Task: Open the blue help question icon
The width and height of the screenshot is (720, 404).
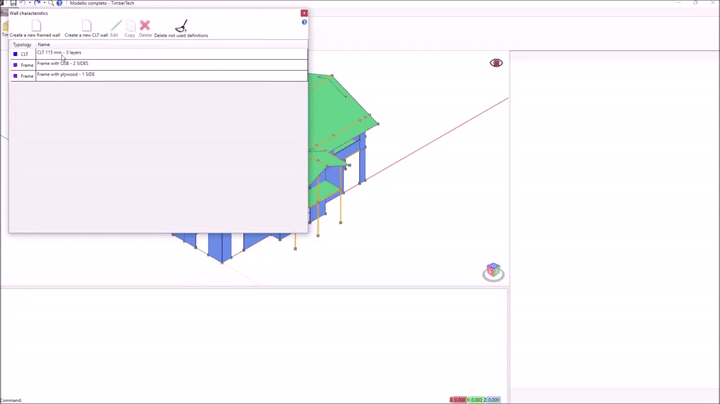Action: (304, 22)
